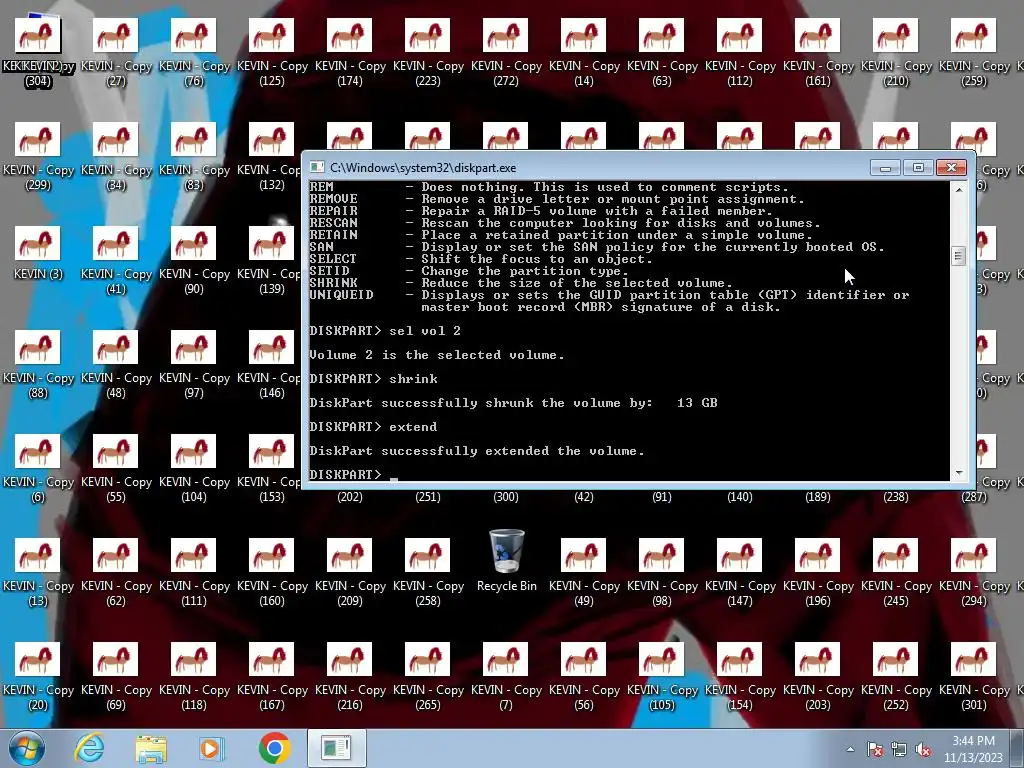
Task: Open Windows Explorer folder on taskbar
Action: [x=151, y=748]
